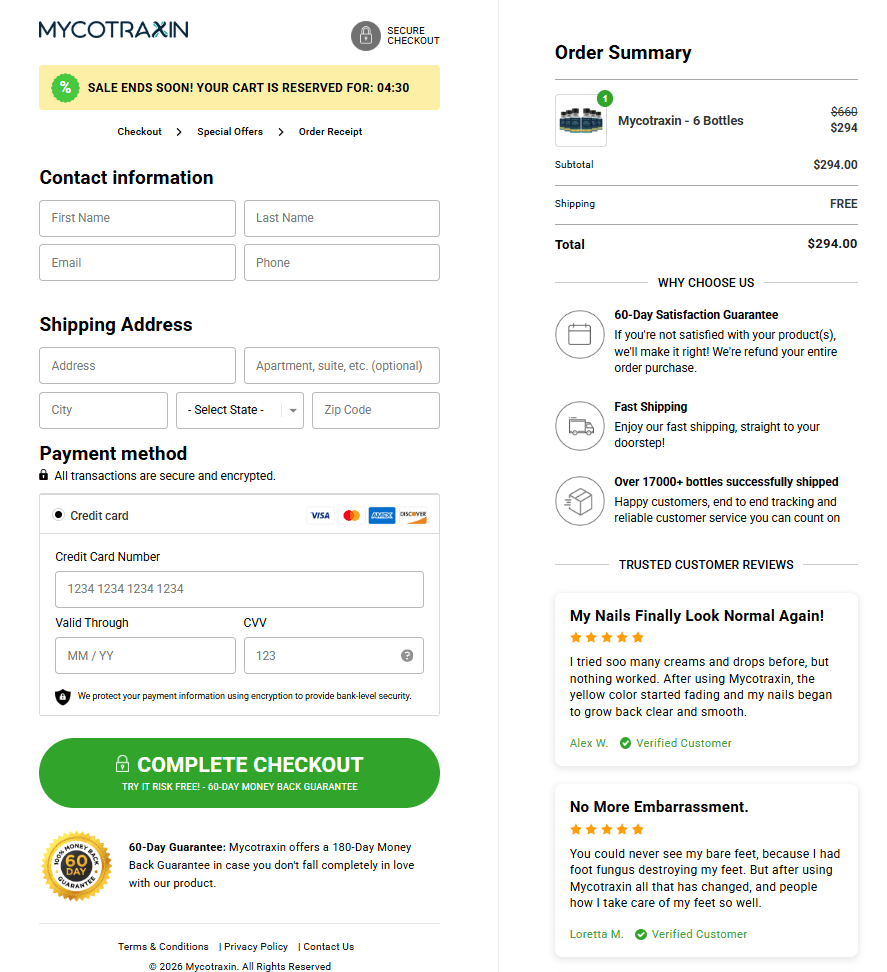Open the Select State dropdown
This screenshot has width=887, height=972.
(239, 410)
